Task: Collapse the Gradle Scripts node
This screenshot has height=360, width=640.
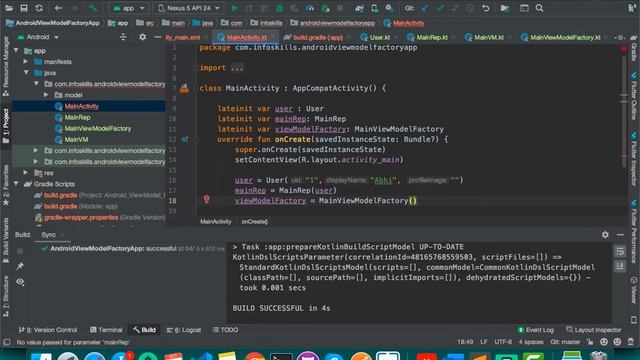Action: [16, 184]
